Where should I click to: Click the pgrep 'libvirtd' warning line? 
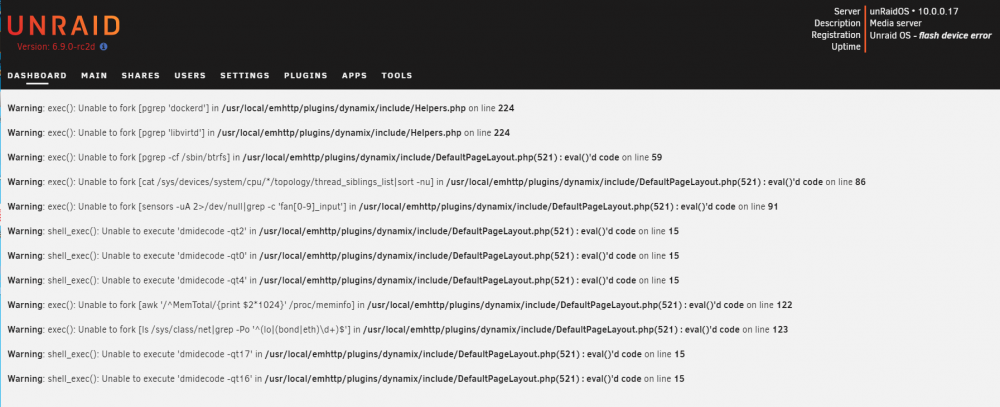point(258,133)
